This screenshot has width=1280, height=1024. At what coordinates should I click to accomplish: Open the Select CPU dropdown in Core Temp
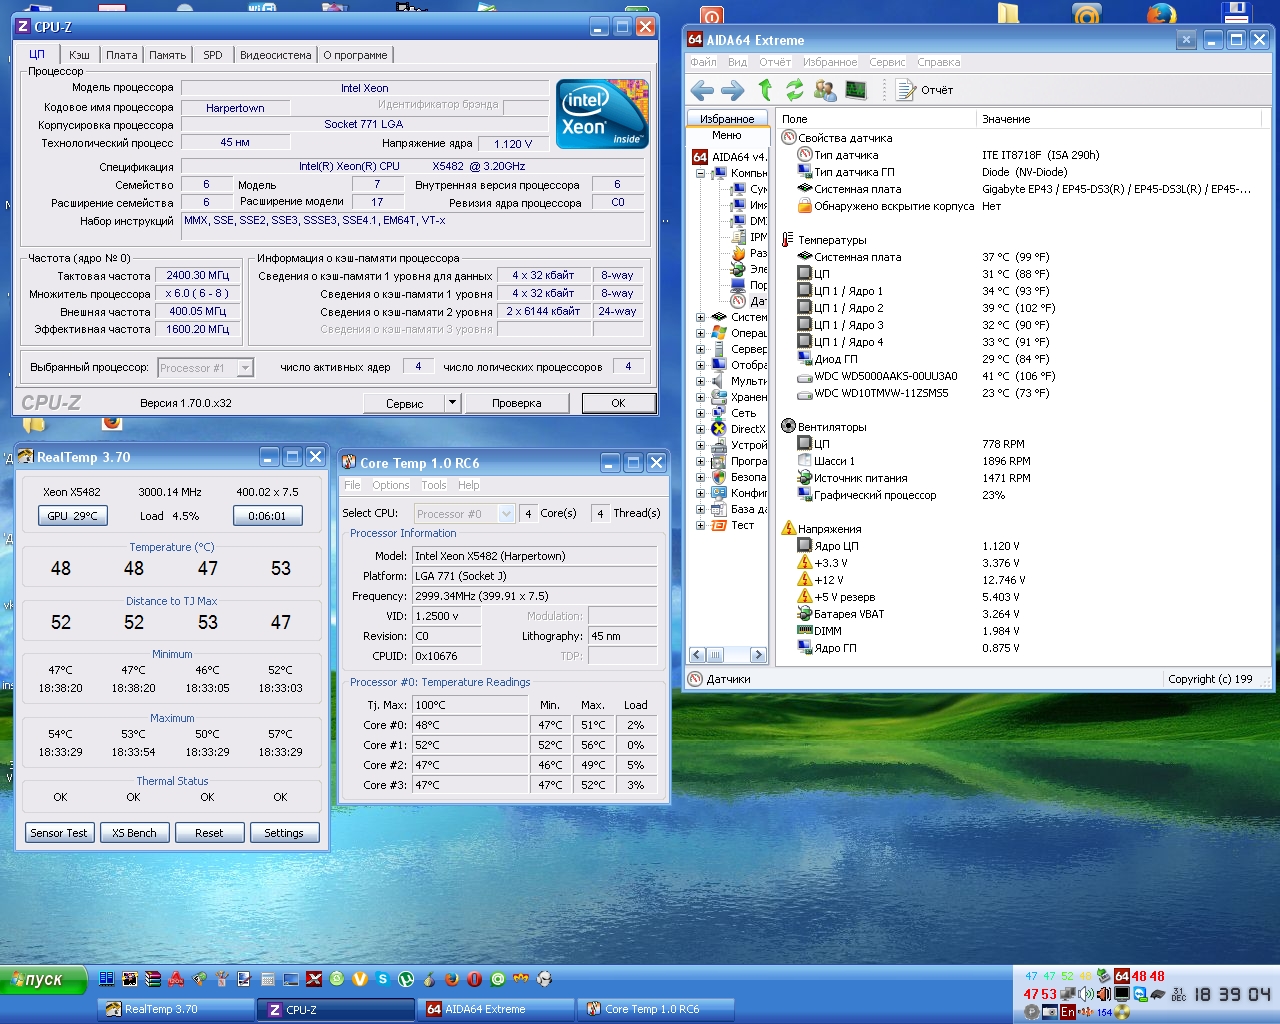tap(506, 514)
